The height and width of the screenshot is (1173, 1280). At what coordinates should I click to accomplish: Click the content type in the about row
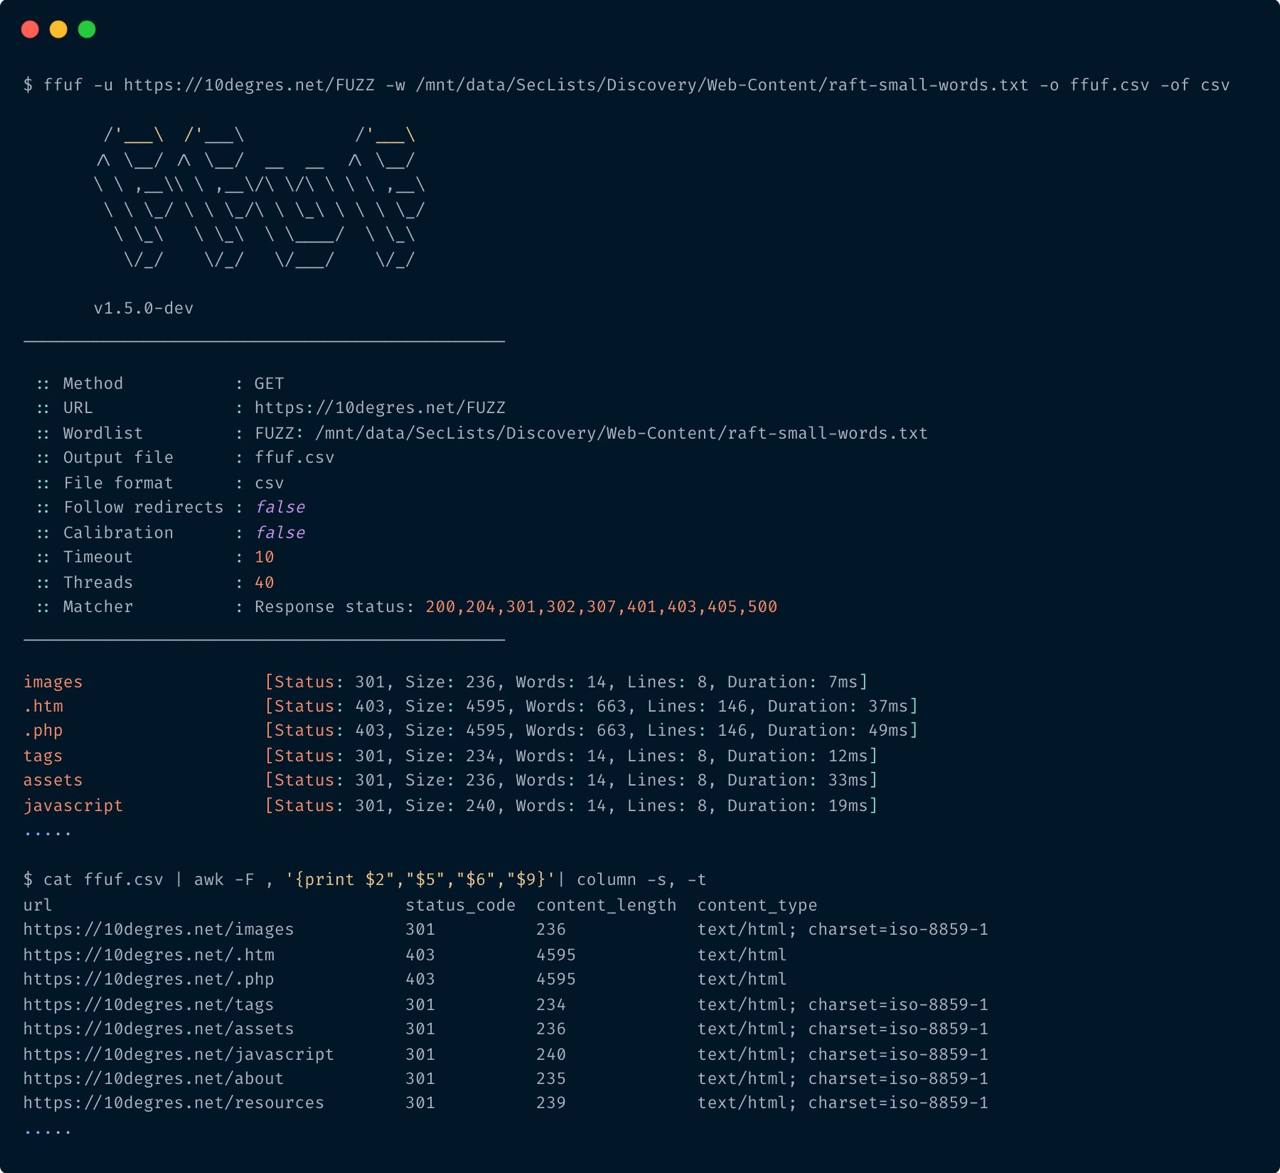pos(843,1078)
